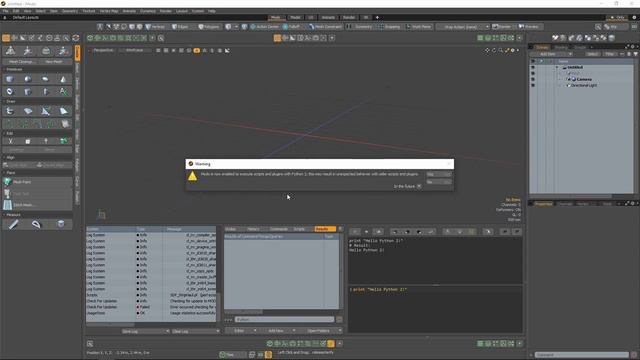Toggle visibility eye of Directional Light

533,85
